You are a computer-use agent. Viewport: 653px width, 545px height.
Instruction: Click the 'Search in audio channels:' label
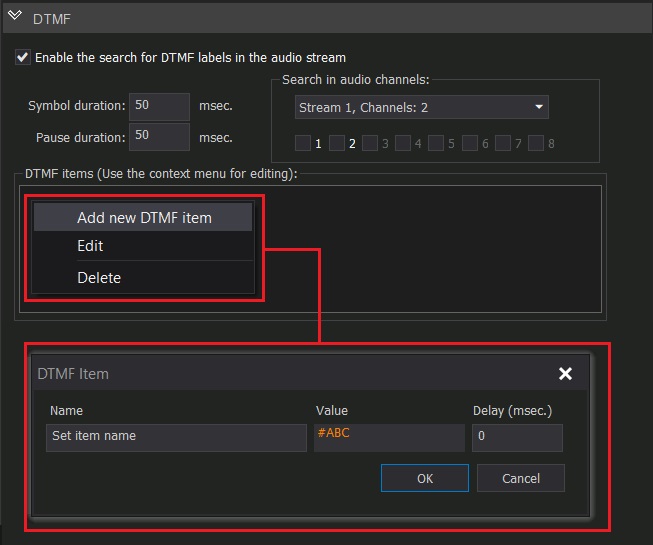pyautogui.click(x=356, y=80)
